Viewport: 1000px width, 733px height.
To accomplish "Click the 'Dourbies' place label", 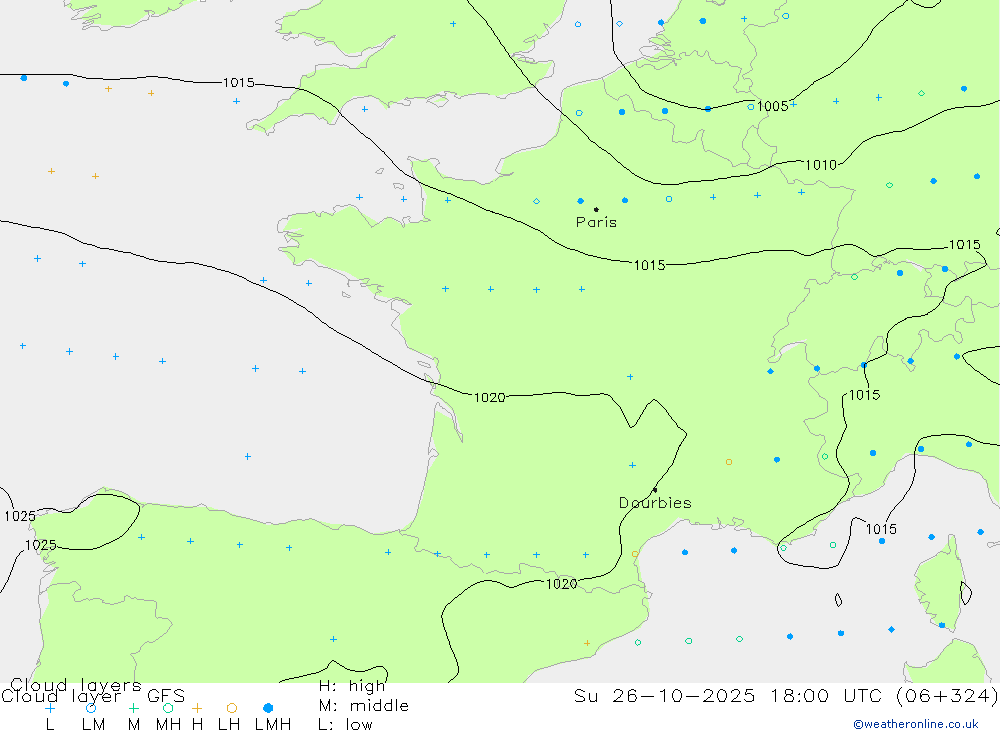I will point(655,503).
